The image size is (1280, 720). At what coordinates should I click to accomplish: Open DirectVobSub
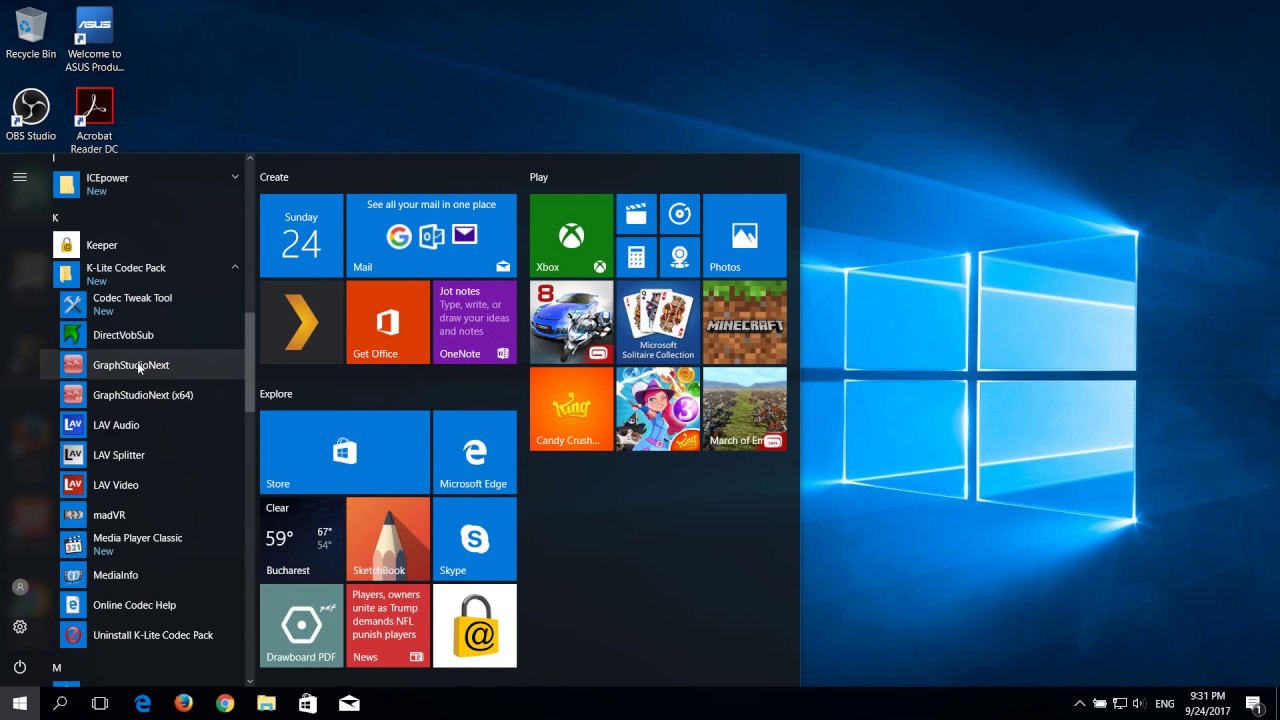[x=142, y=335]
